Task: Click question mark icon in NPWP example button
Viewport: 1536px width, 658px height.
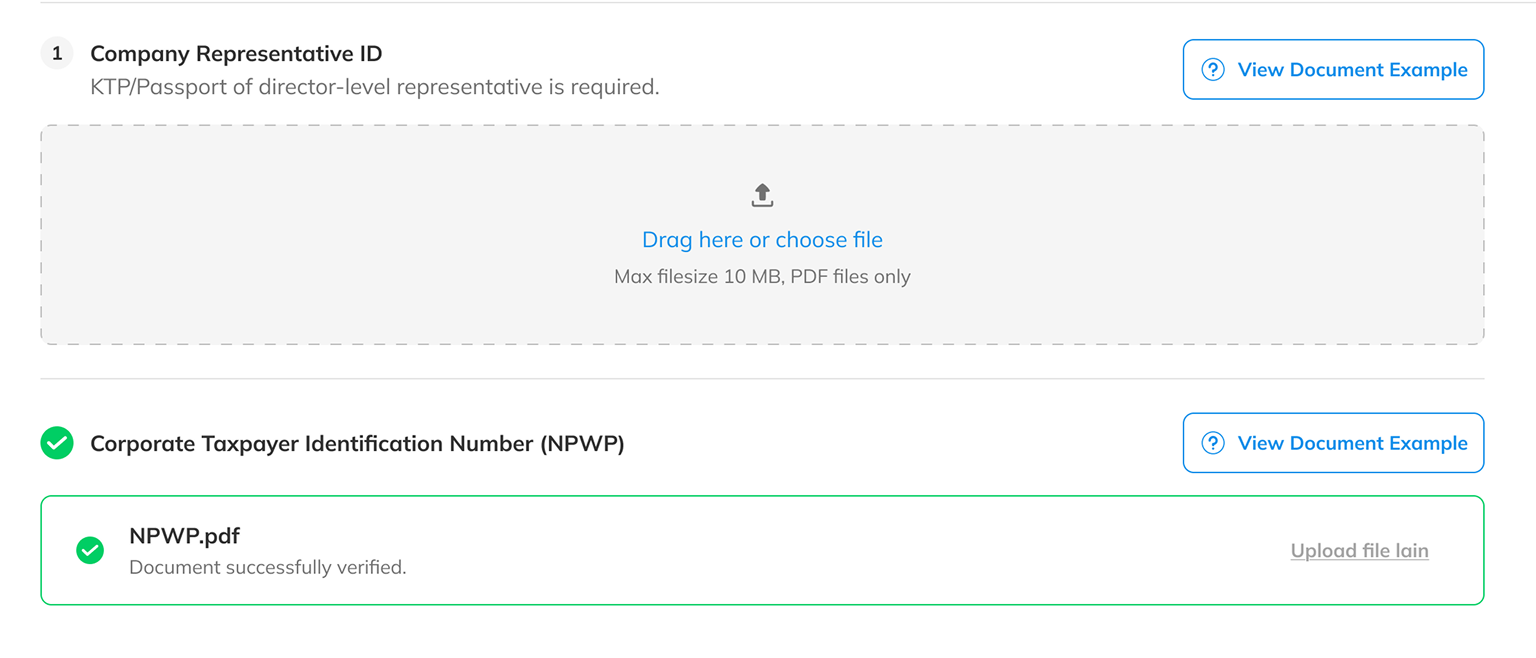Action: pos(1212,443)
